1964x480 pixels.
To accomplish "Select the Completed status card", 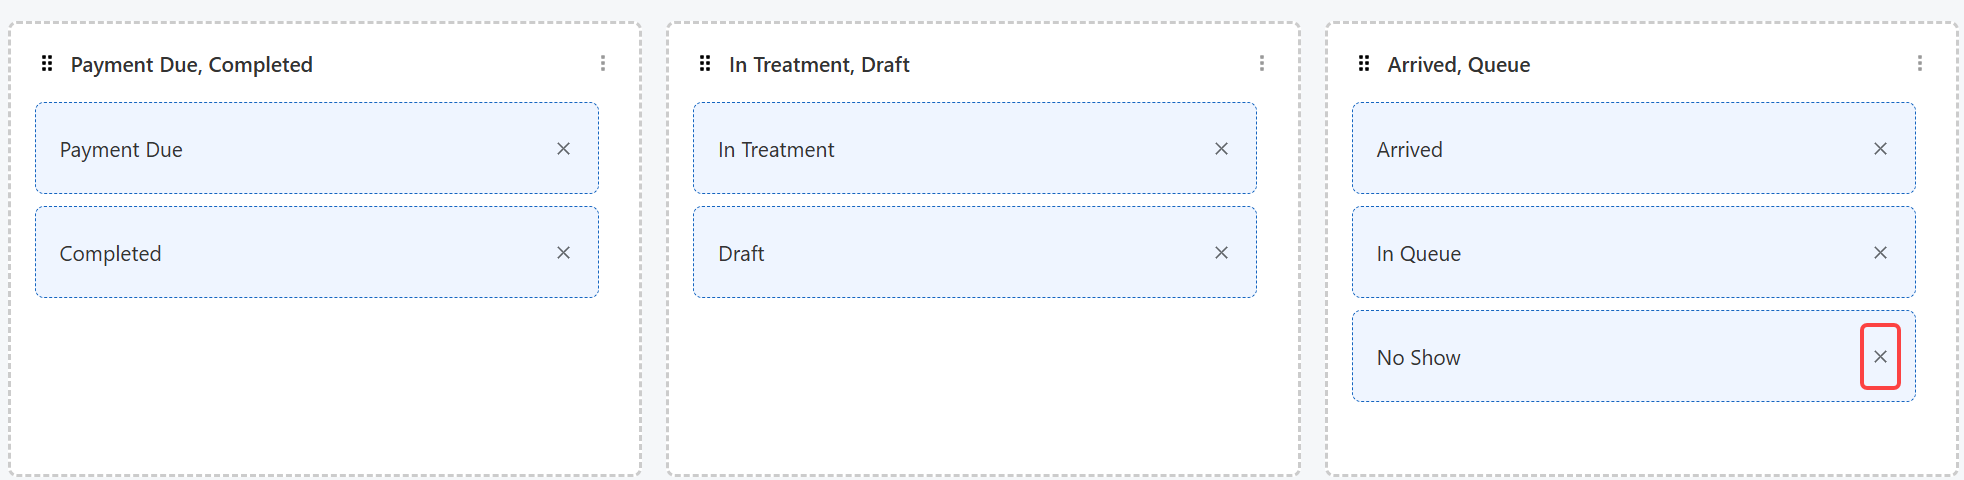I will tap(300, 253).
